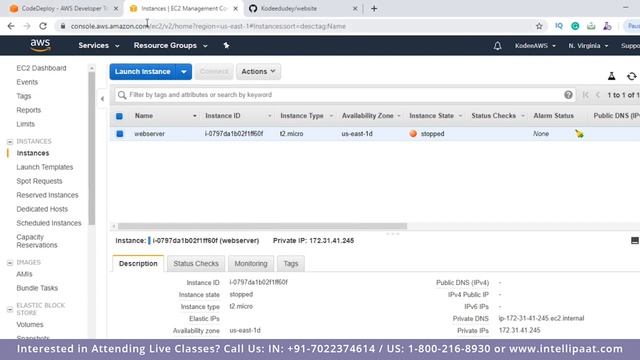Refresh the instances list
The image size is (640, 360).
point(631,76)
